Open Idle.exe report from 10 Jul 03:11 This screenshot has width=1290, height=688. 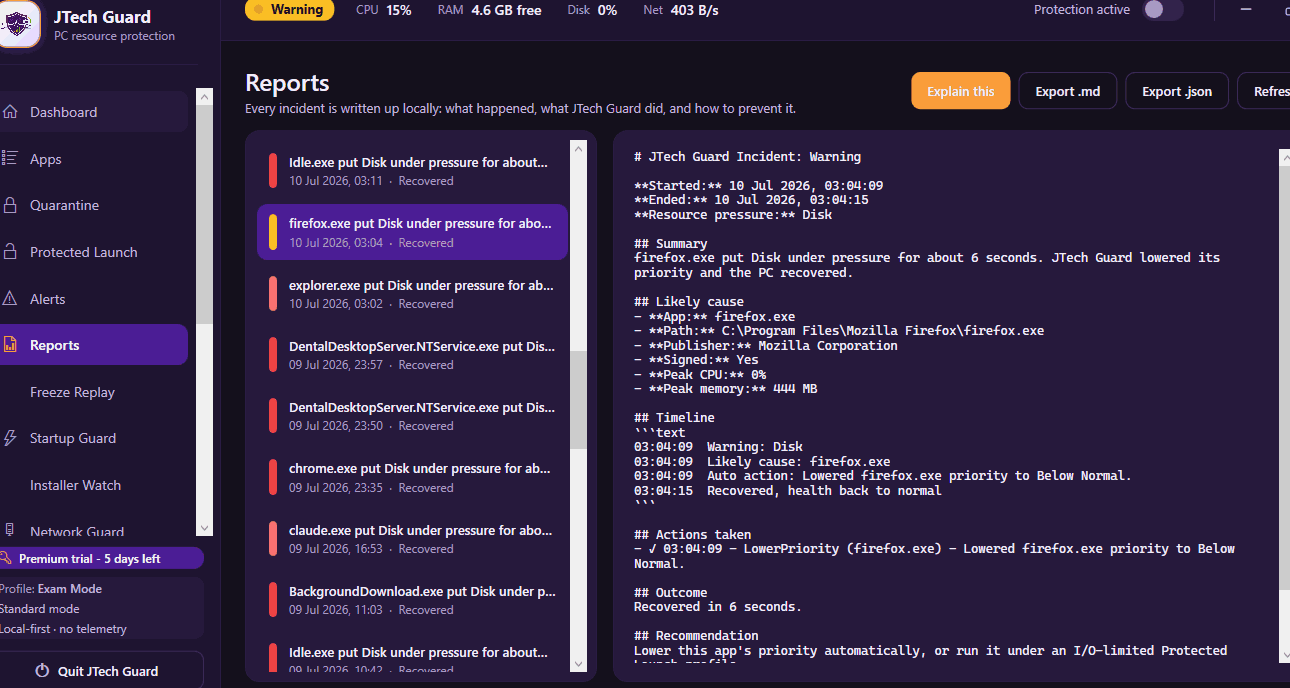click(412, 170)
